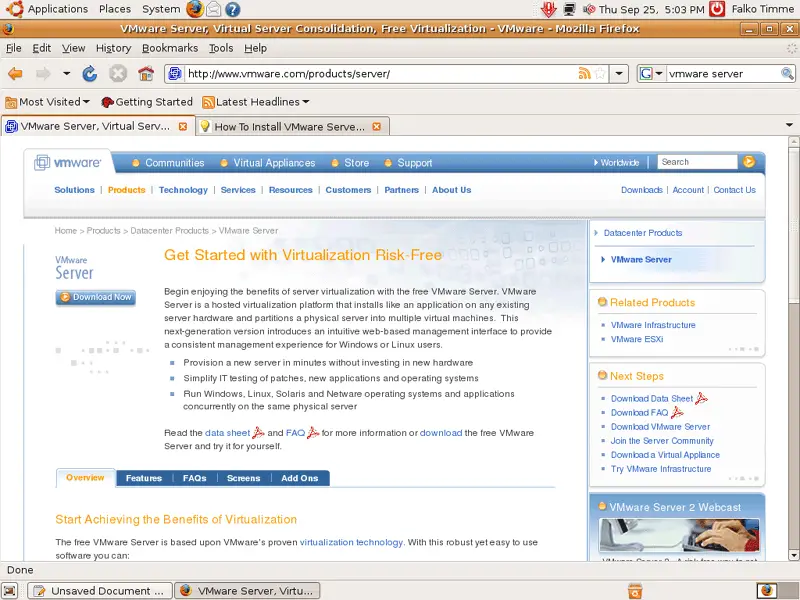This screenshot has width=800, height=600.
Task: Click the PDF icon next to Download FAQ
Action: click(x=677, y=412)
